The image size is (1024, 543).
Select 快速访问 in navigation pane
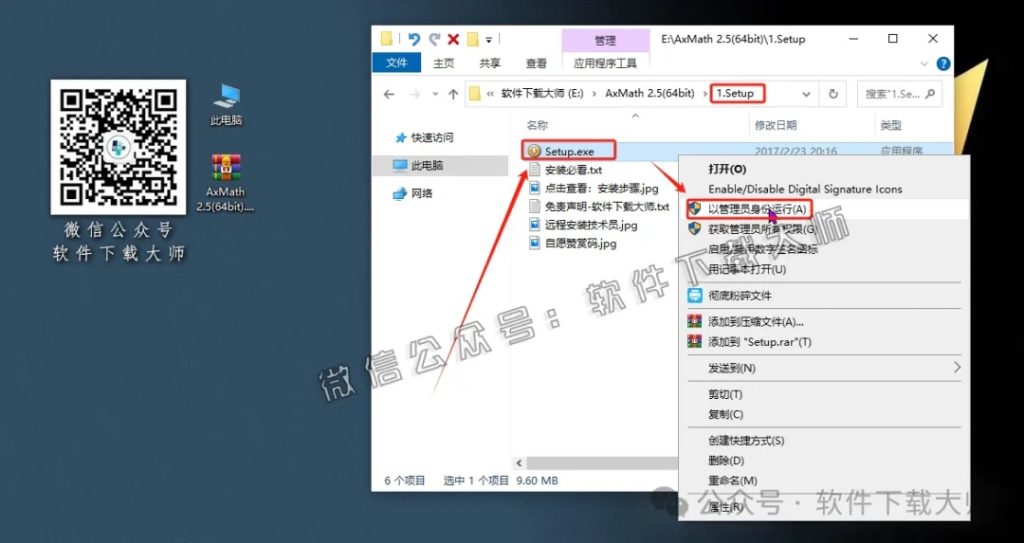pos(432,138)
